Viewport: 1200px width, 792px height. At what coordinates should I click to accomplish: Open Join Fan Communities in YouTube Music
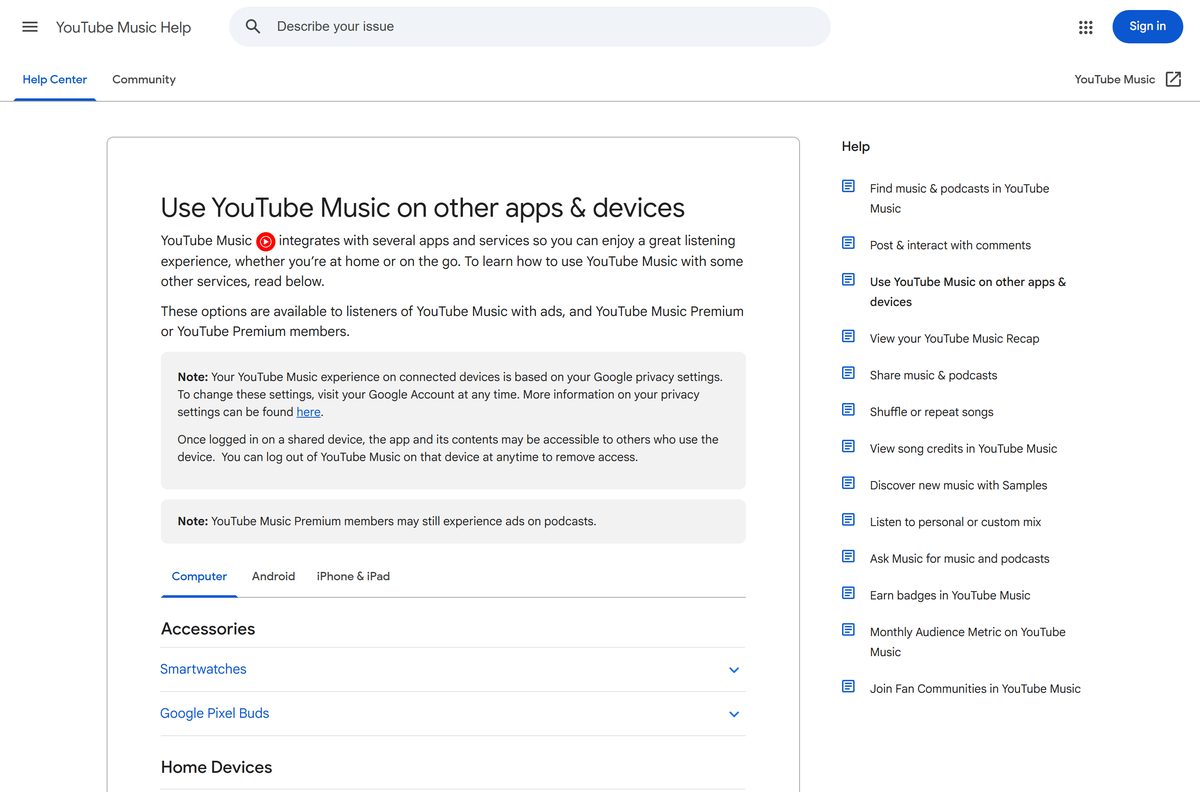[975, 688]
